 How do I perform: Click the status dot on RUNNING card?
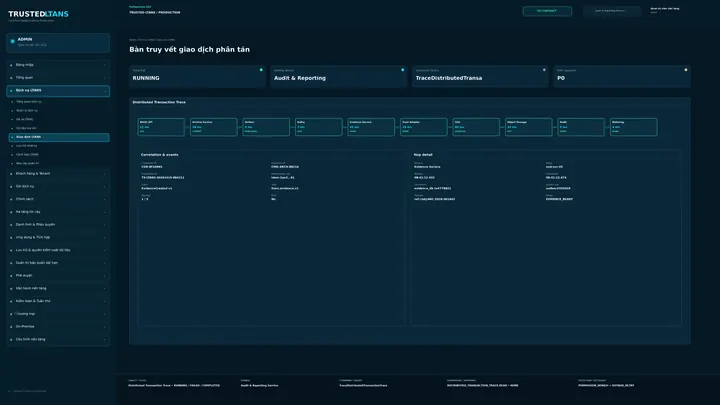pyautogui.click(x=261, y=70)
